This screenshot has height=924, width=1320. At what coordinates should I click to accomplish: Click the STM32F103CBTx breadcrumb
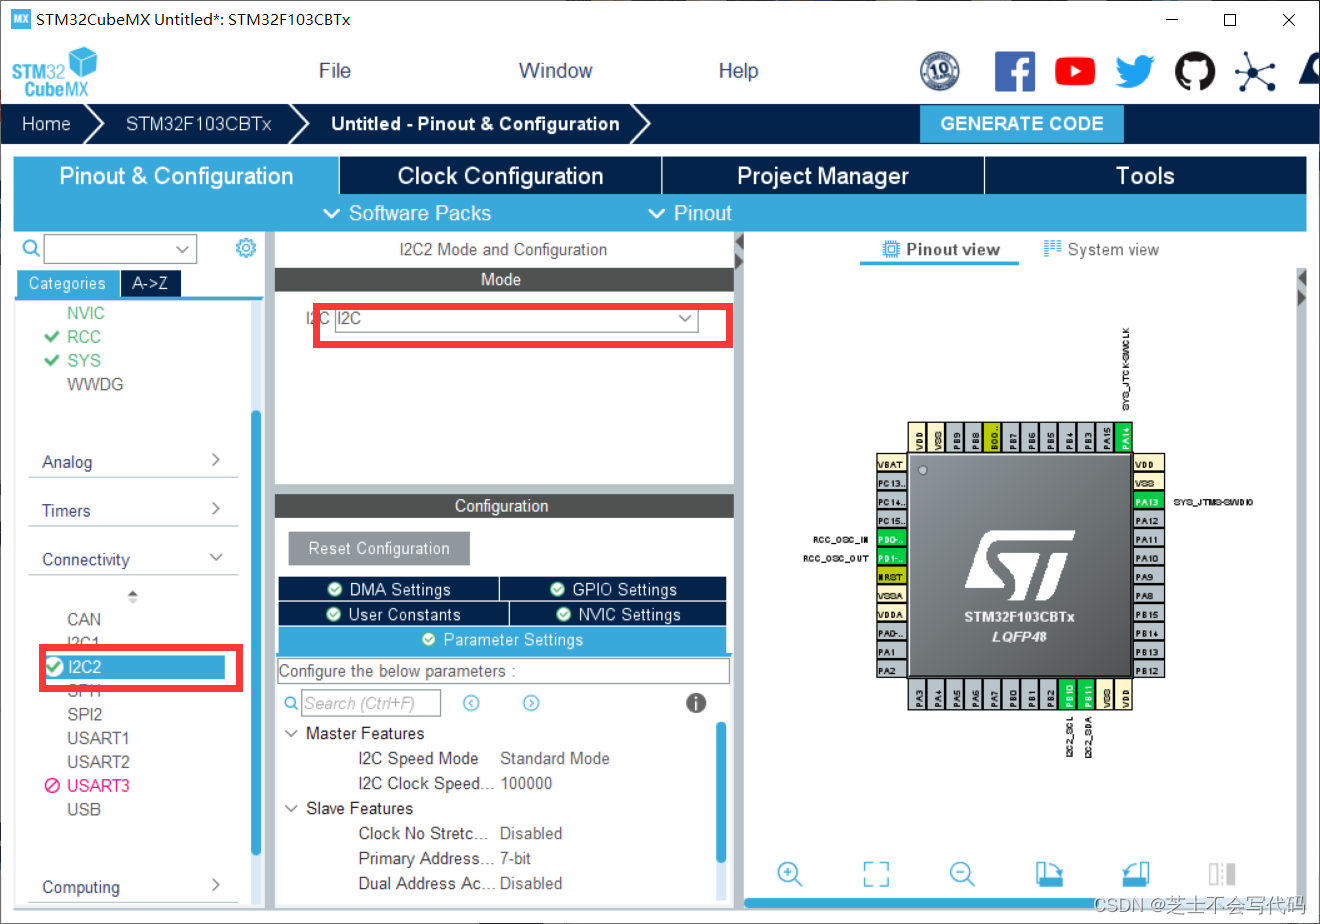coord(198,124)
